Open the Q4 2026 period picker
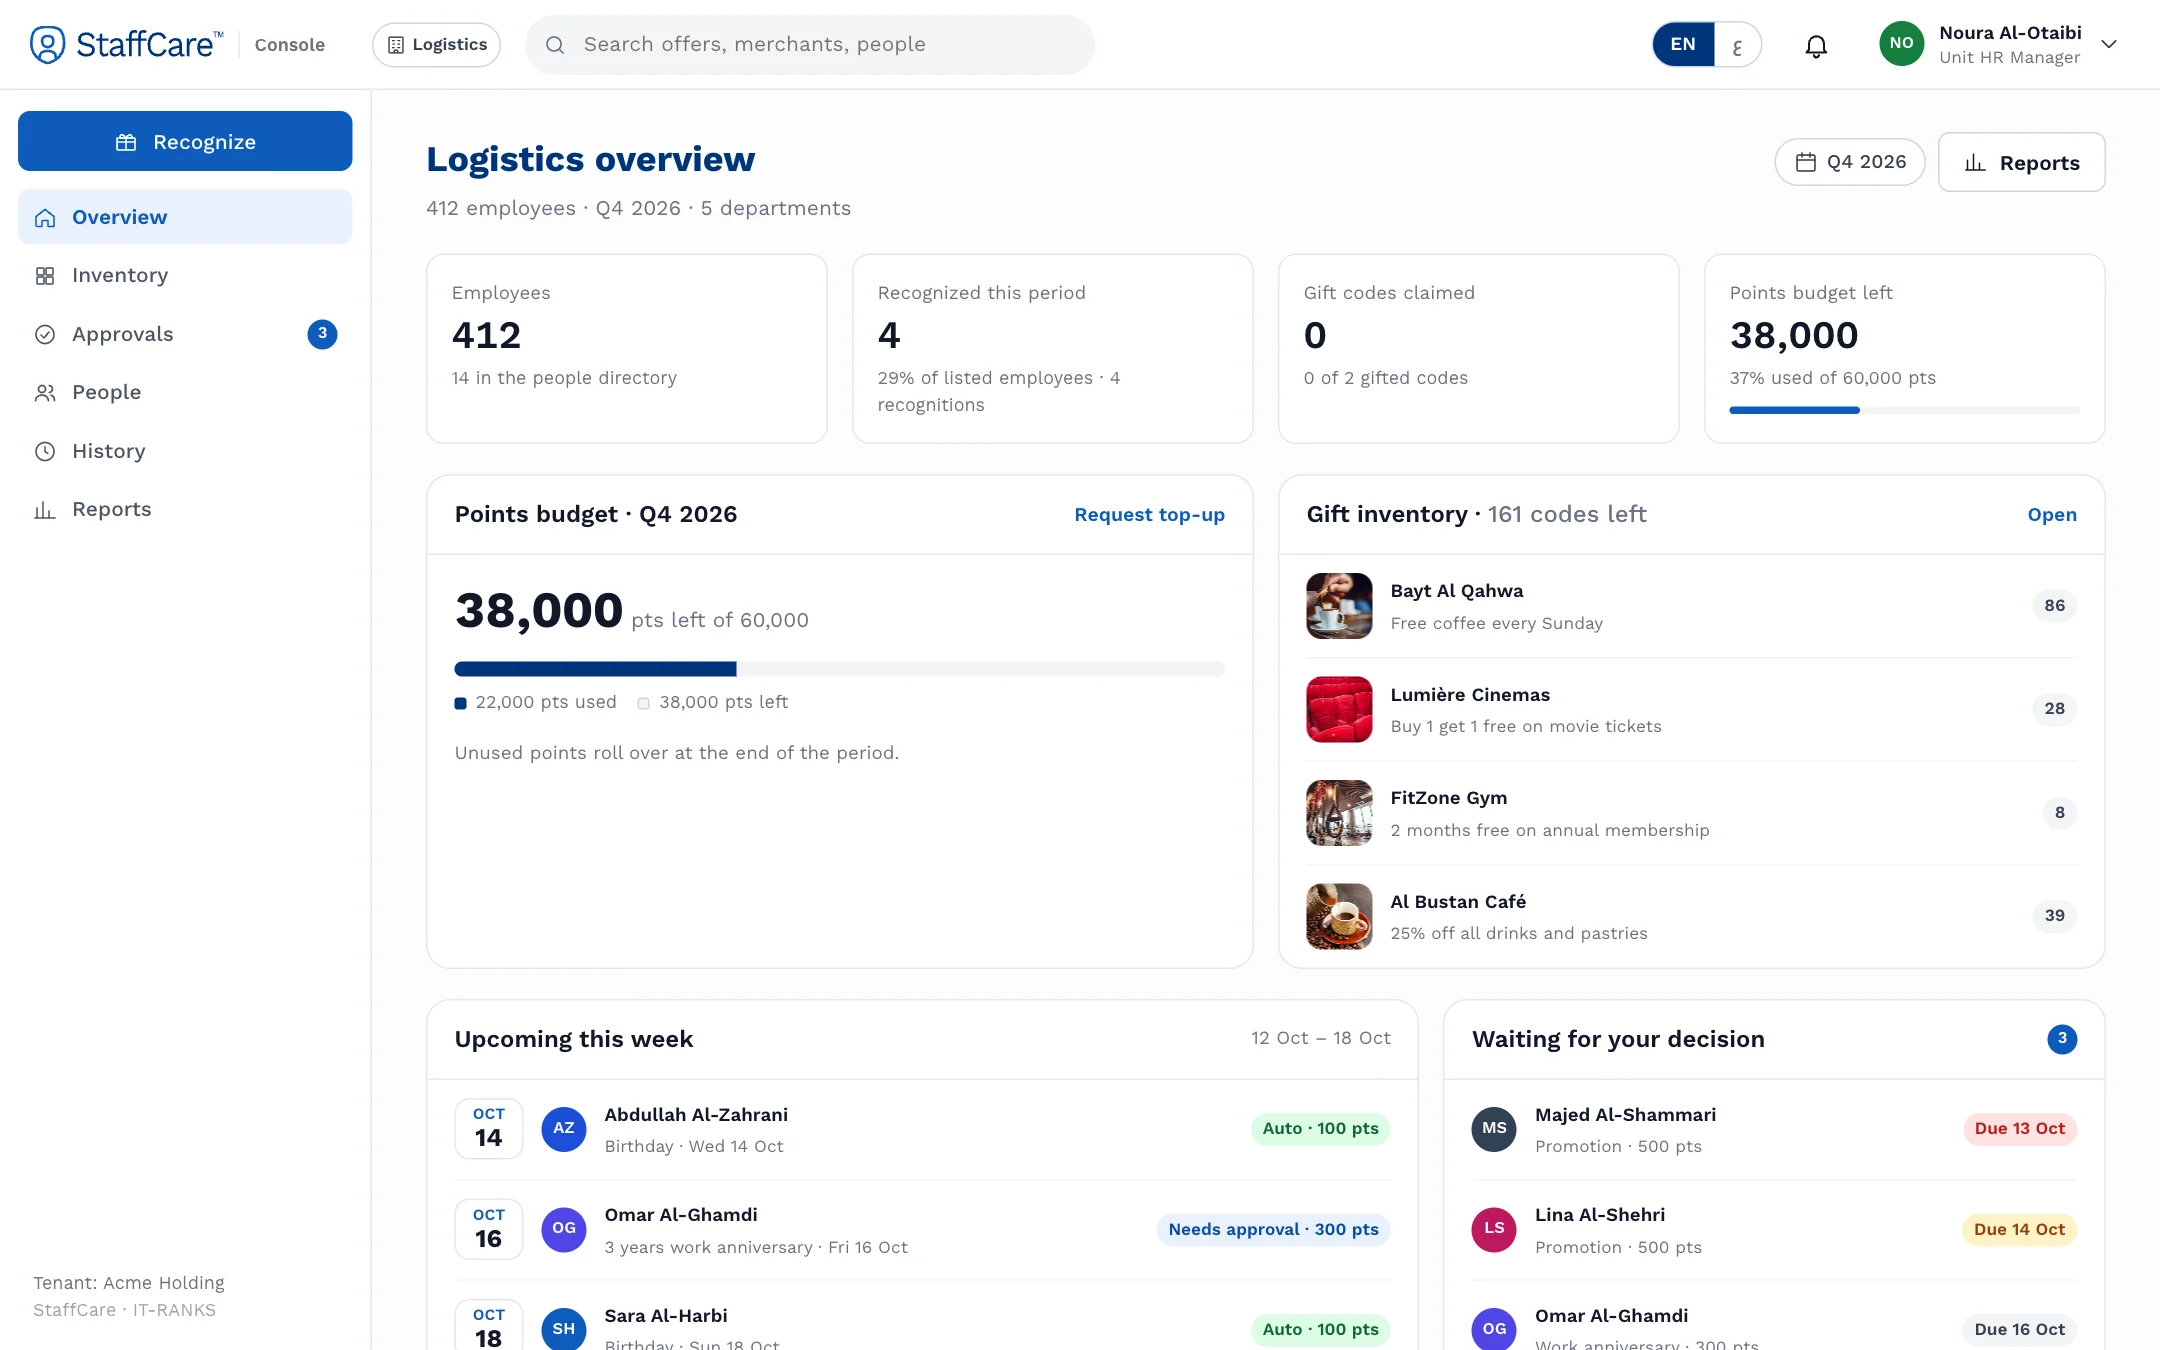The height and width of the screenshot is (1350, 2160). pyautogui.click(x=1850, y=162)
